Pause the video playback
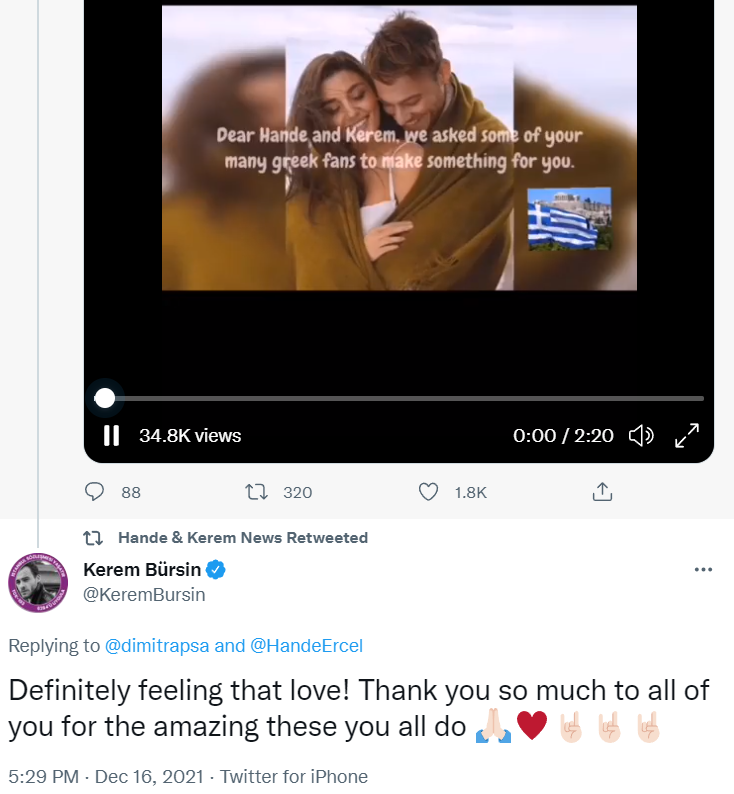Screen dimensions: 734x794 [111, 435]
